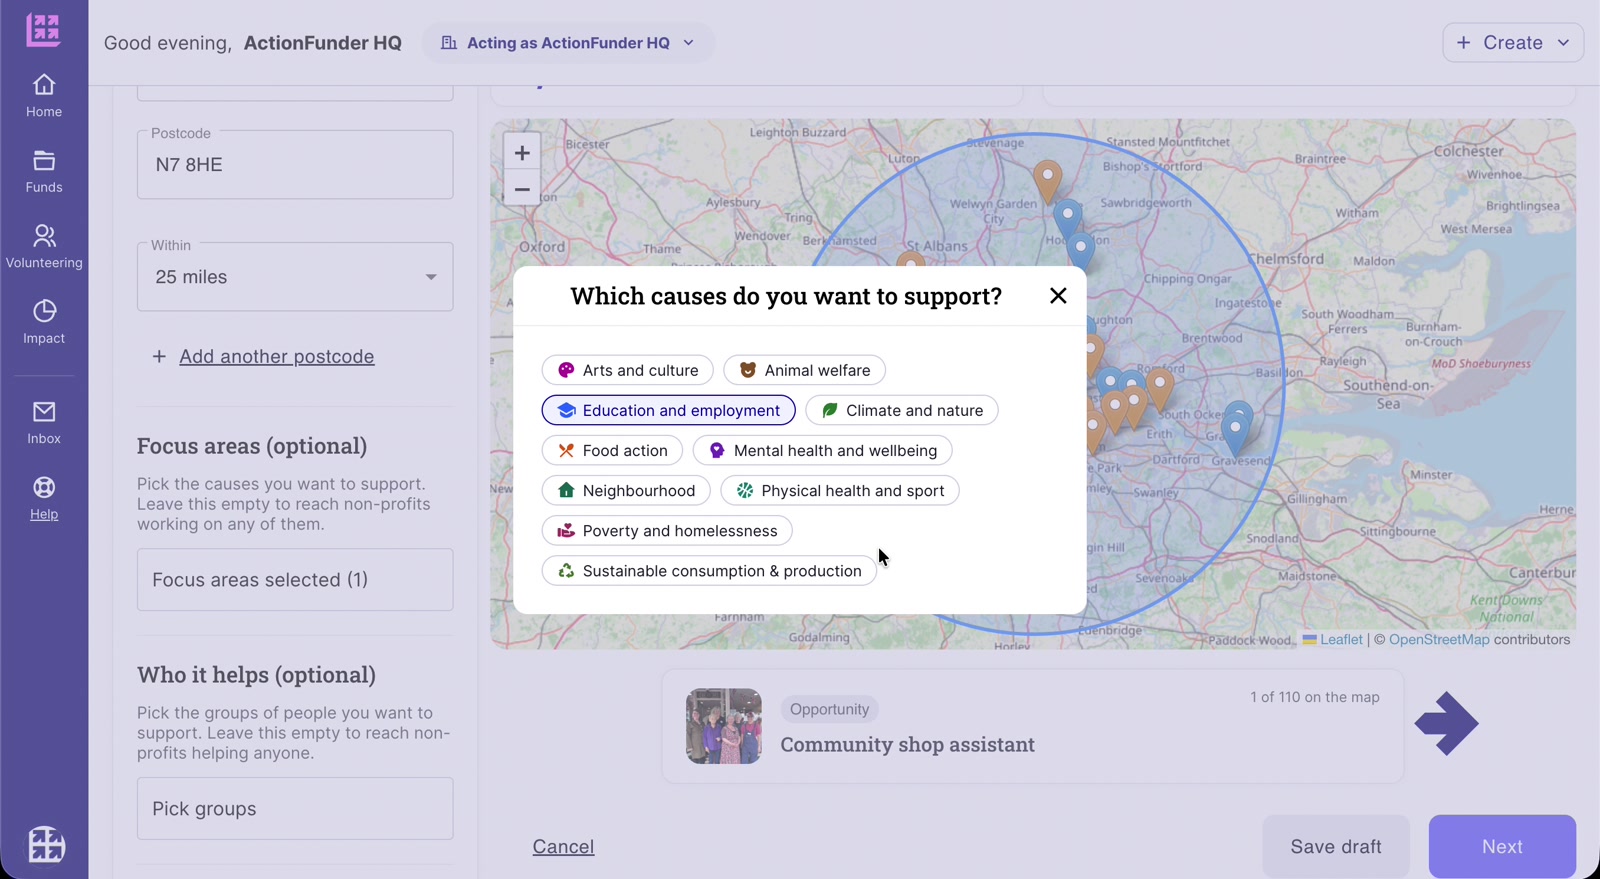Open the OpenStreetMap attribution link
This screenshot has width=1600, height=879.
pyautogui.click(x=1439, y=640)
